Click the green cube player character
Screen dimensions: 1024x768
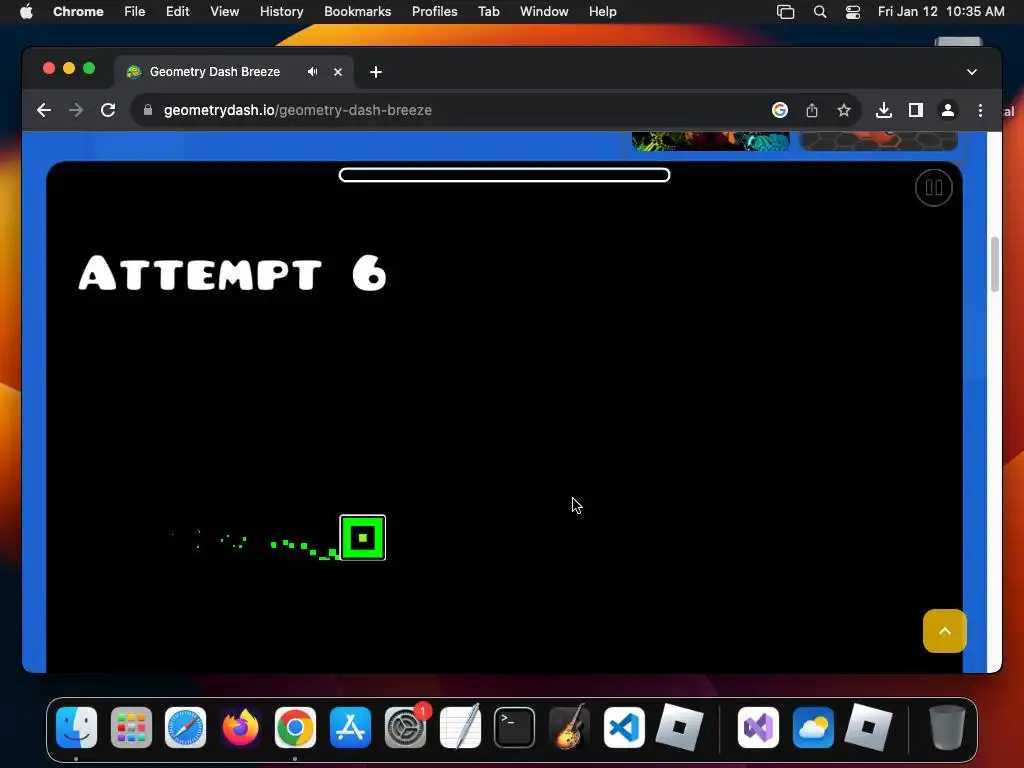pos(362,537)
